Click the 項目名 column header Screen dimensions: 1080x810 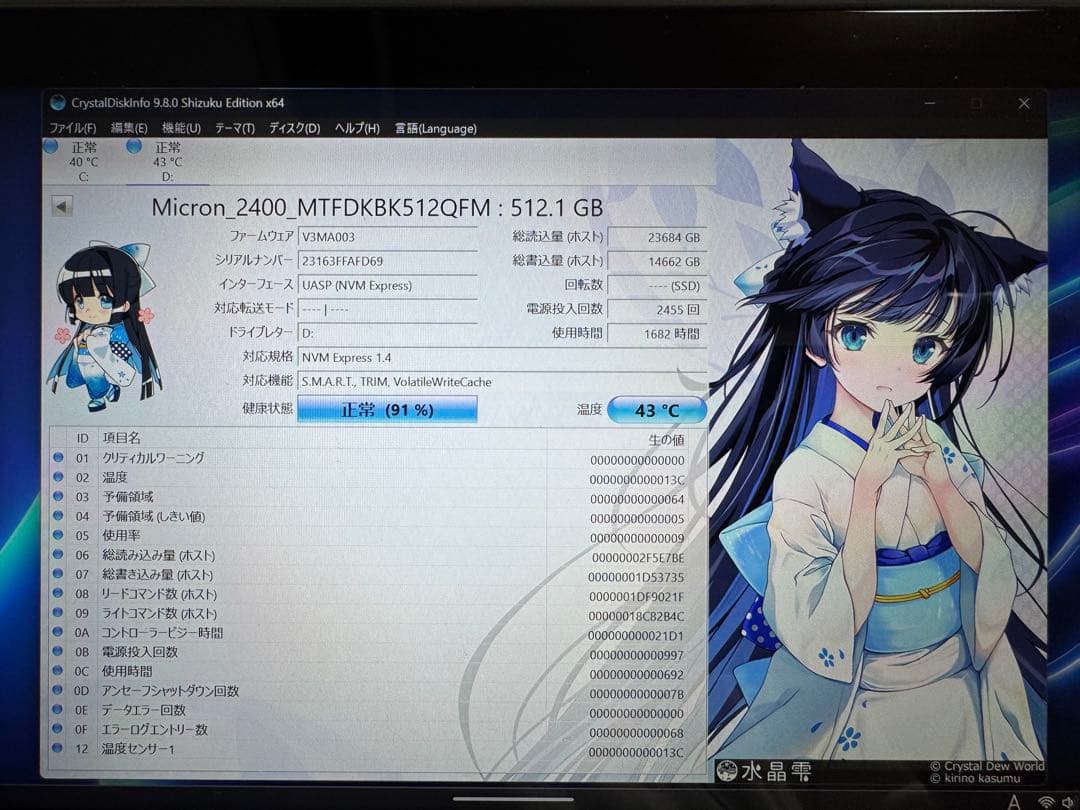coord(121,438)
